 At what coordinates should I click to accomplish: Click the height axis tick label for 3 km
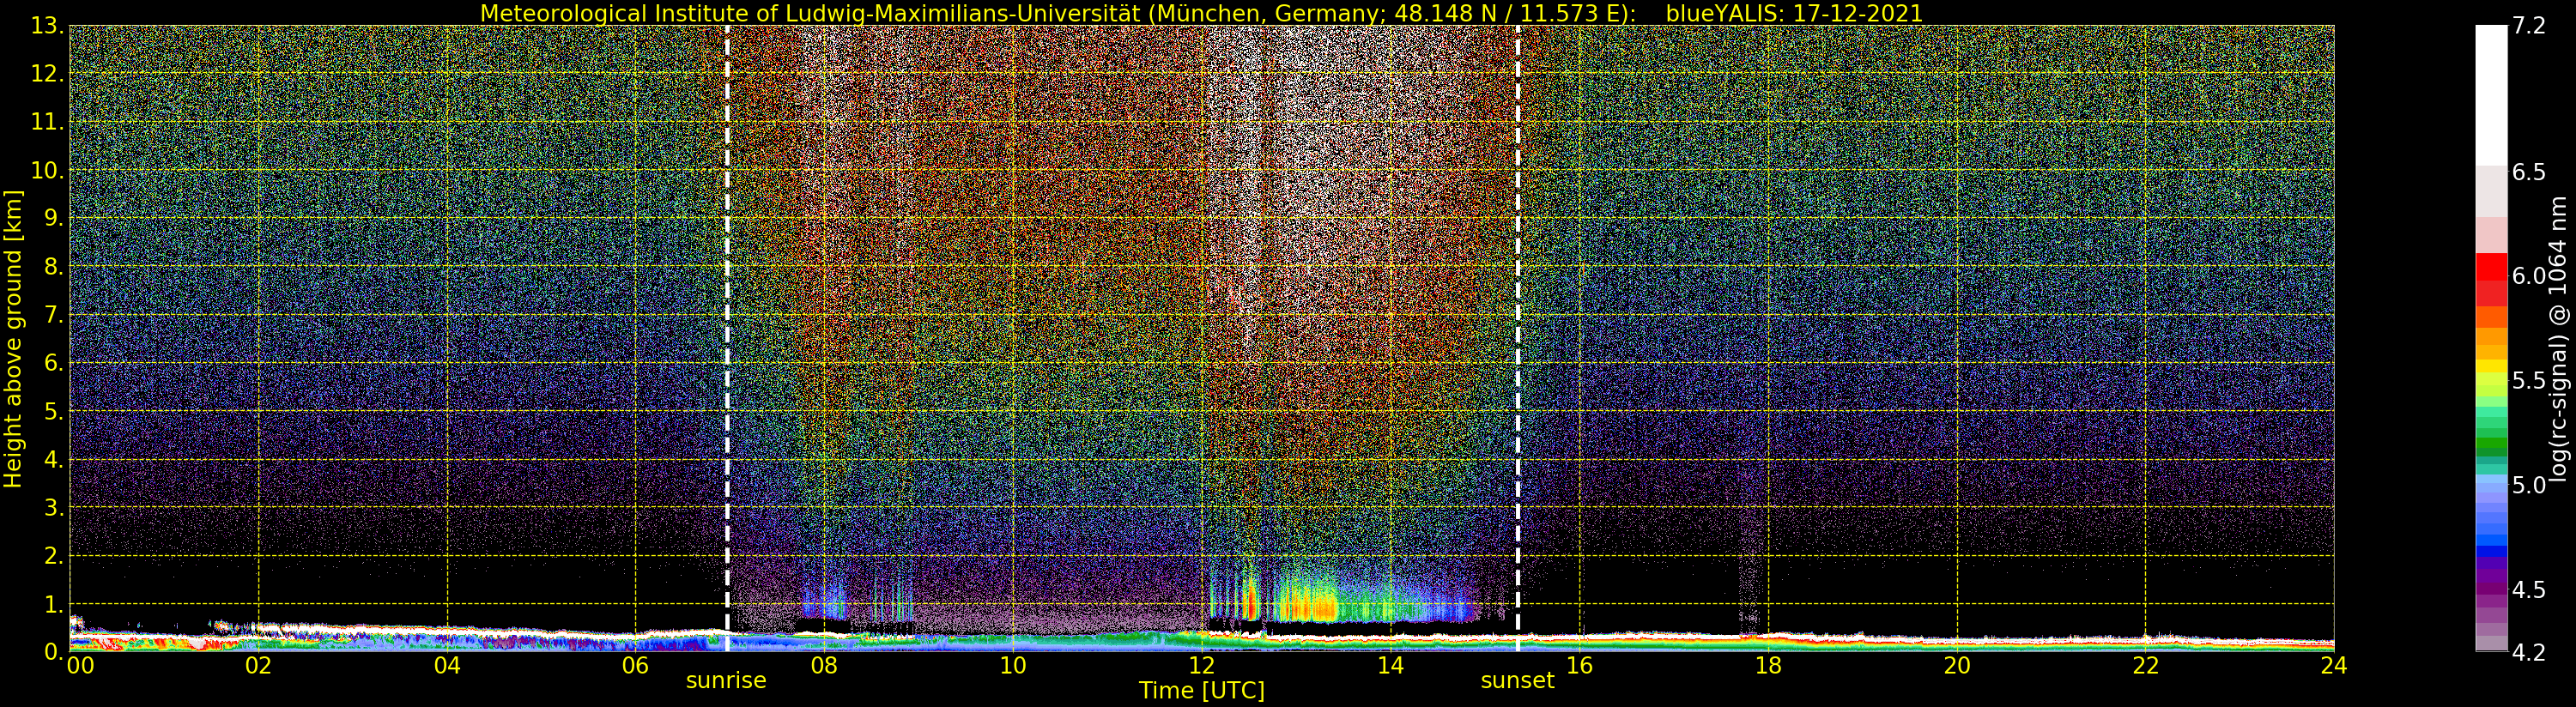coord(52,507)
